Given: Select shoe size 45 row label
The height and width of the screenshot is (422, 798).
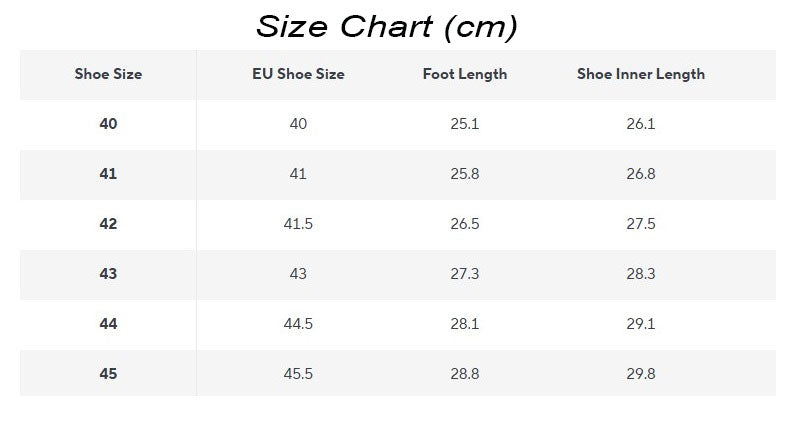Looking at the screenshot, I should 108,373.
